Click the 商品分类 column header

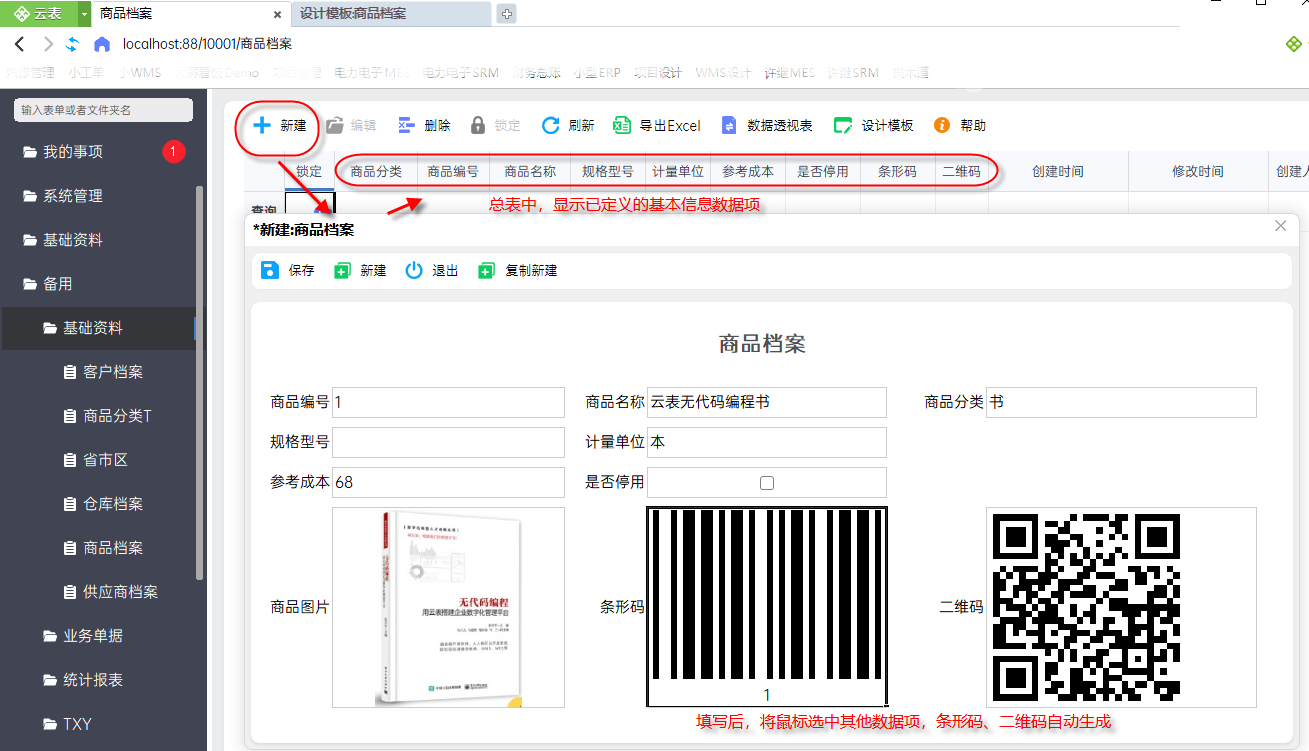pos(376,171)
